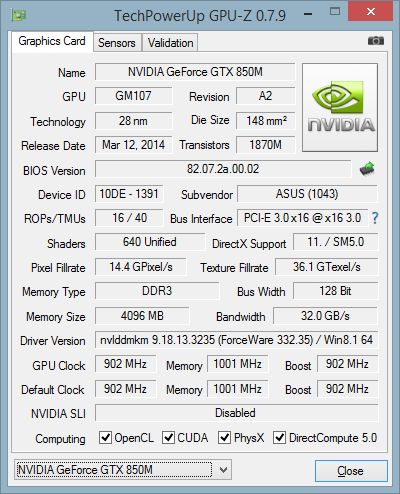
Task: Click the camera screenshot icon
Action: pos(376,41)
